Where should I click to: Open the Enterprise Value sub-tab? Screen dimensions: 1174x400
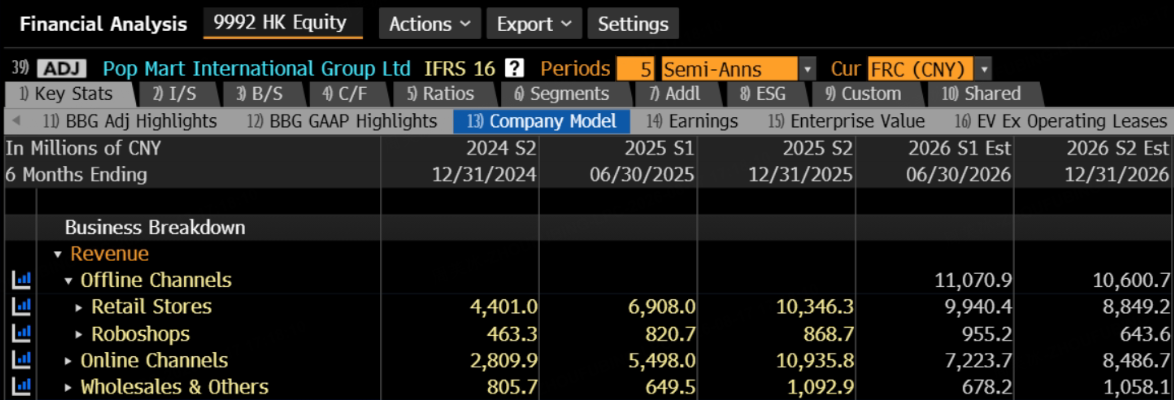pos(846,121)
